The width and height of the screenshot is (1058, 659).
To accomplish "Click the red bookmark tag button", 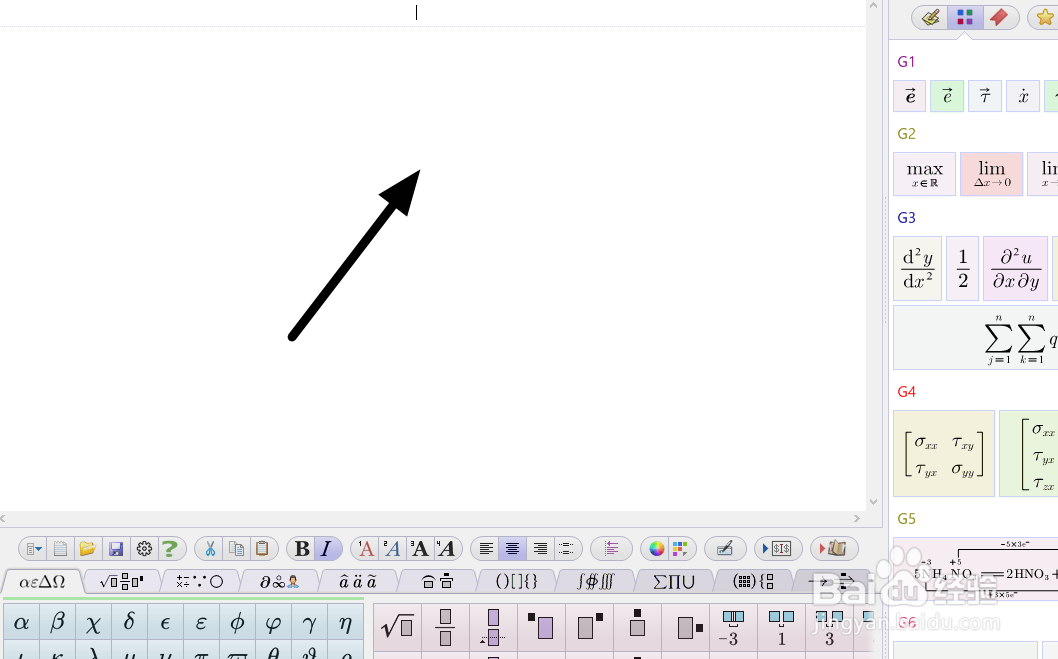I will pyautogui.click(x=999, y=18).
